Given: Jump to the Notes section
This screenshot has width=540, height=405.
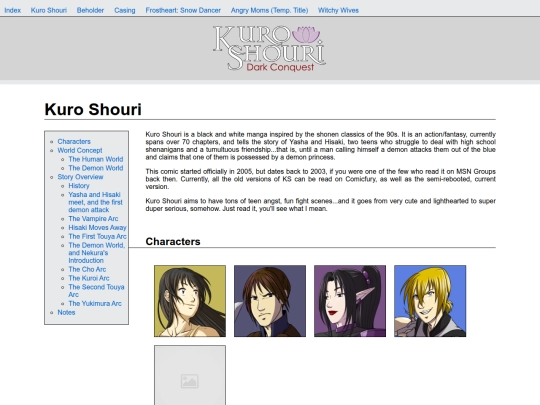Looking at the screenshot, I should pos(66,313).
